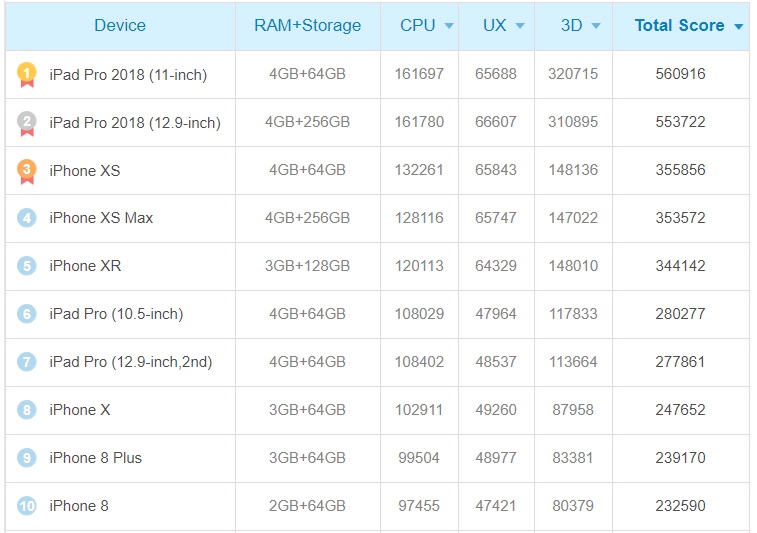
Task: Open iPad Pro 2018 (11-inch) entry
Action: pyautogui.click(x=127, y=74)
